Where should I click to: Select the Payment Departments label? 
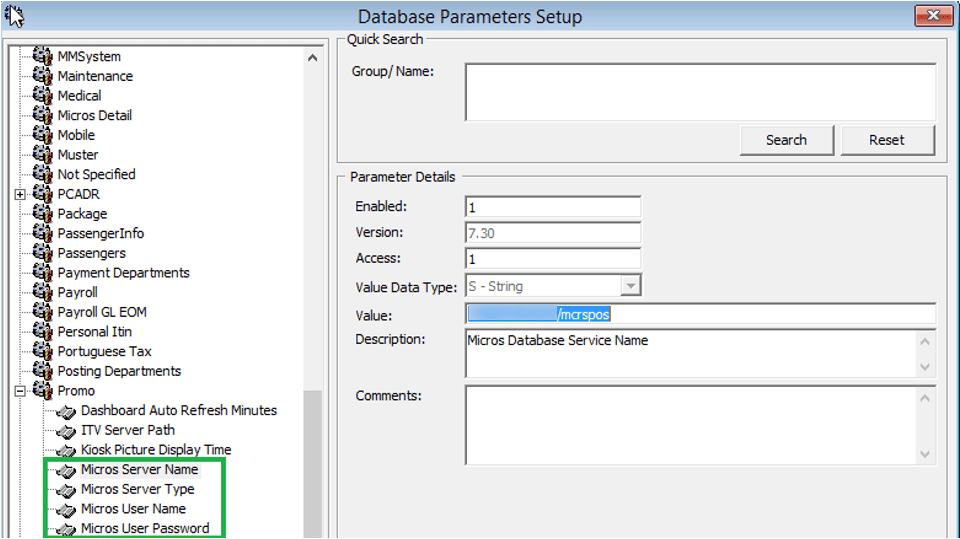(124, 273)
